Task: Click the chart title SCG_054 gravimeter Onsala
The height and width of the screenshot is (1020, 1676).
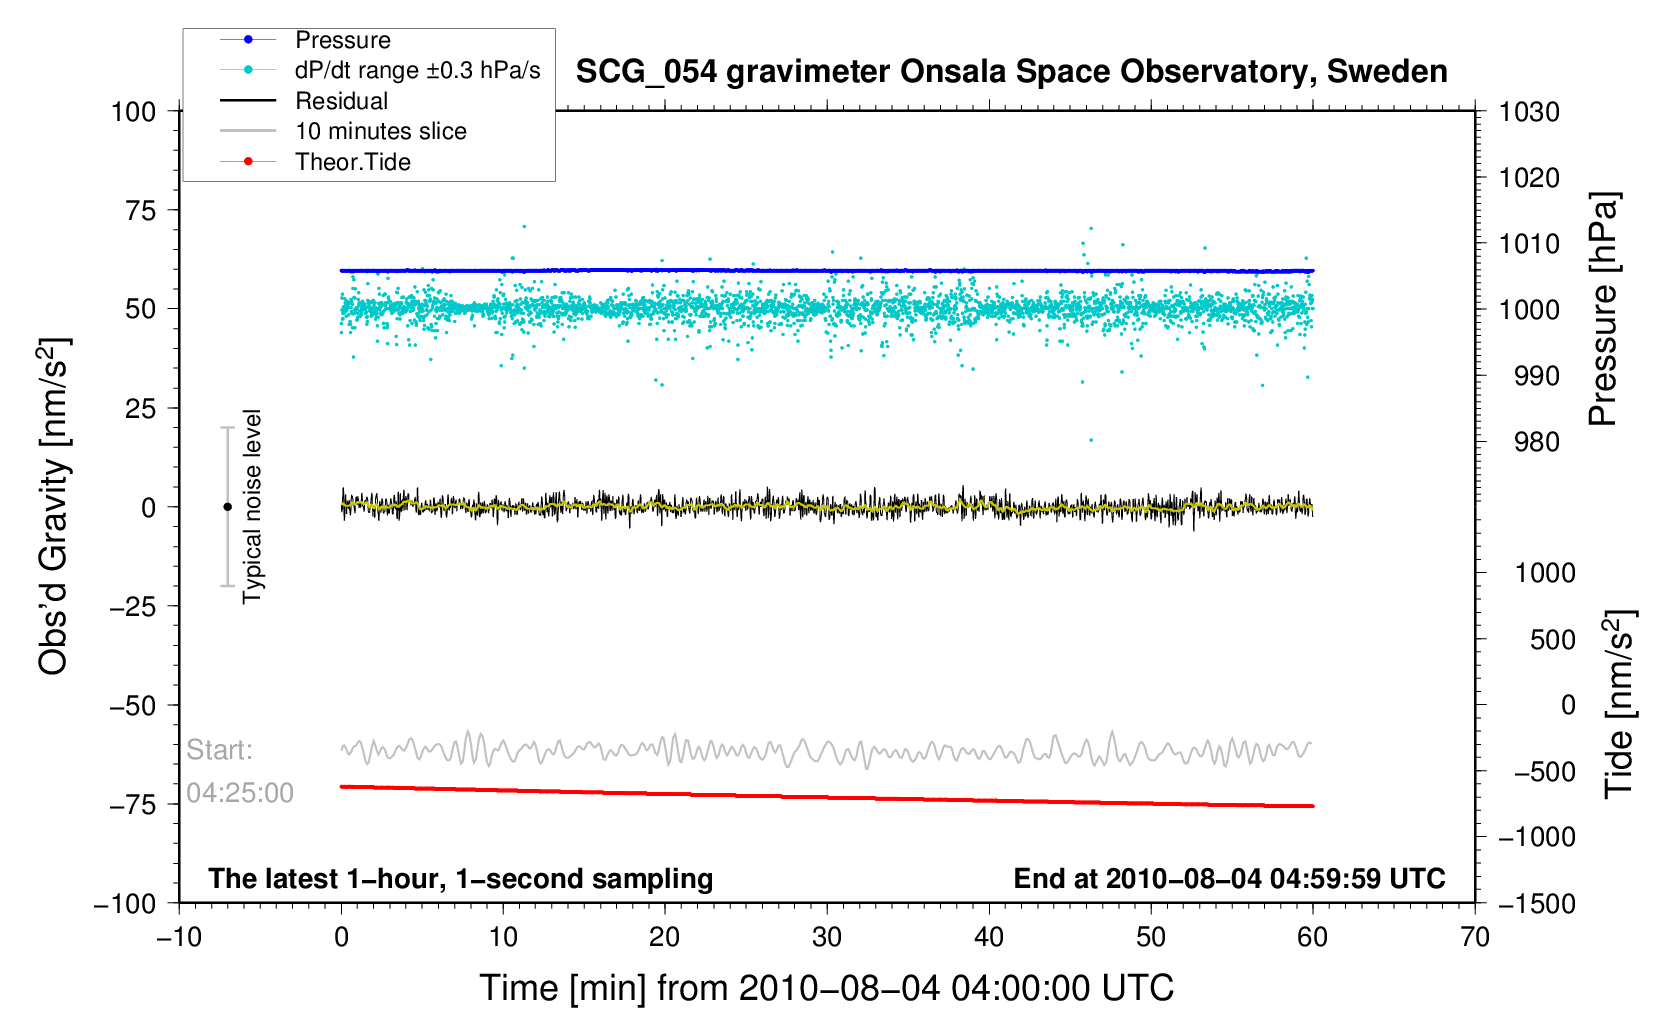Action: pos(1011,72)
